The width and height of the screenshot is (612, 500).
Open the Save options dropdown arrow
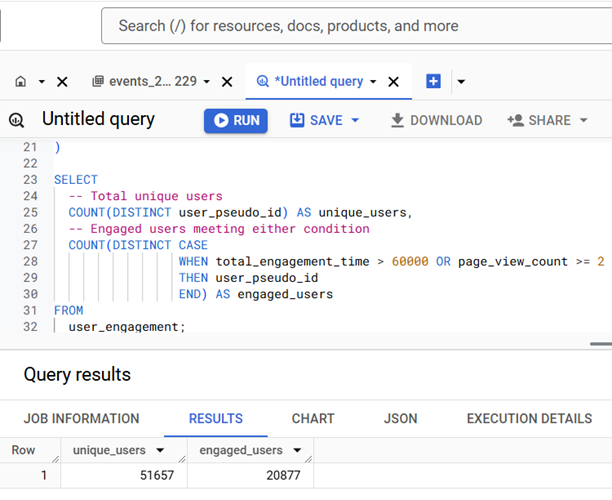tap(355, 120)
